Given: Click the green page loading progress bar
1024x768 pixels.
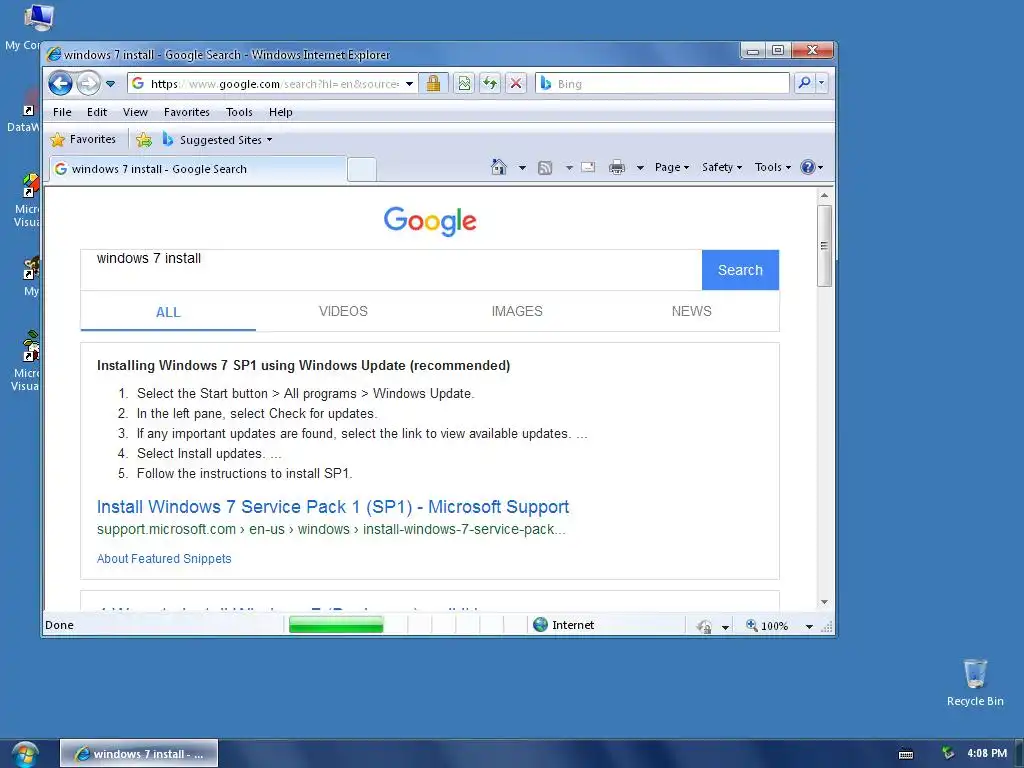Looking at the screenshot, I should (336, 626).
